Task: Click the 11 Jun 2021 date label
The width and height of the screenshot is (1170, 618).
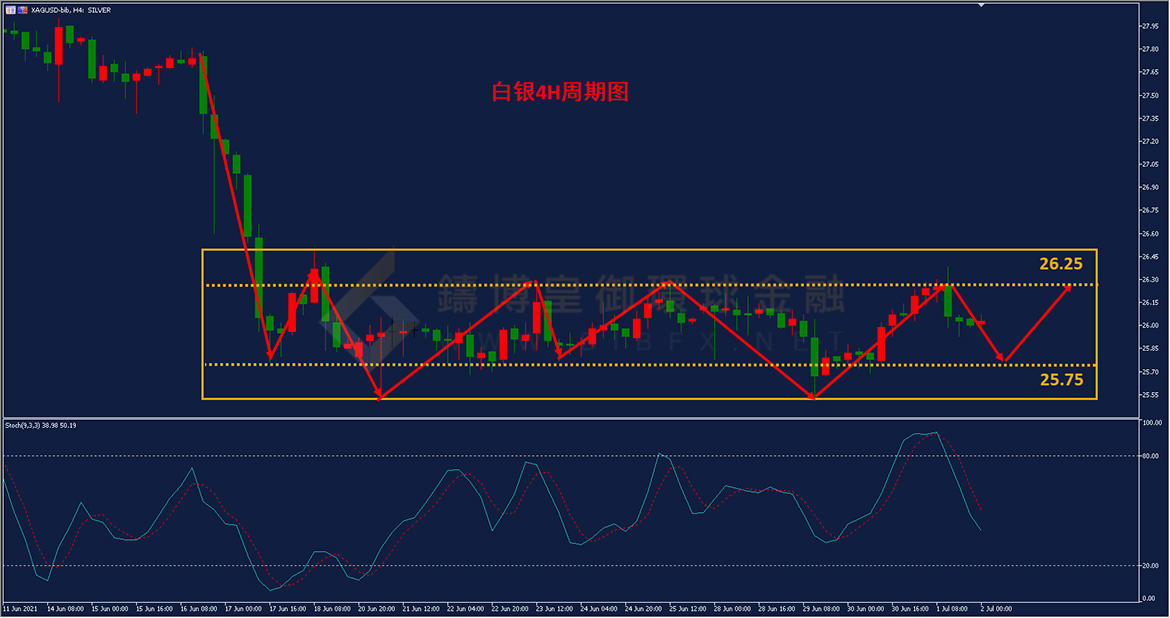Action: 21,608
